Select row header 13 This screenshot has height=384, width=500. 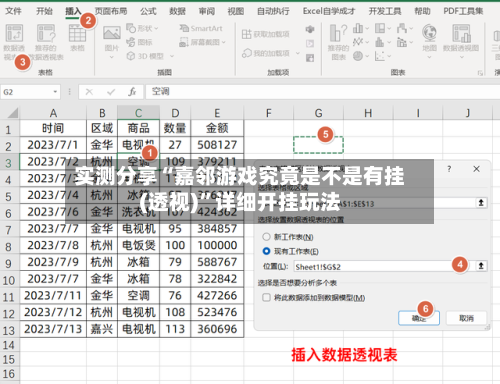click(x=9, y=330)
